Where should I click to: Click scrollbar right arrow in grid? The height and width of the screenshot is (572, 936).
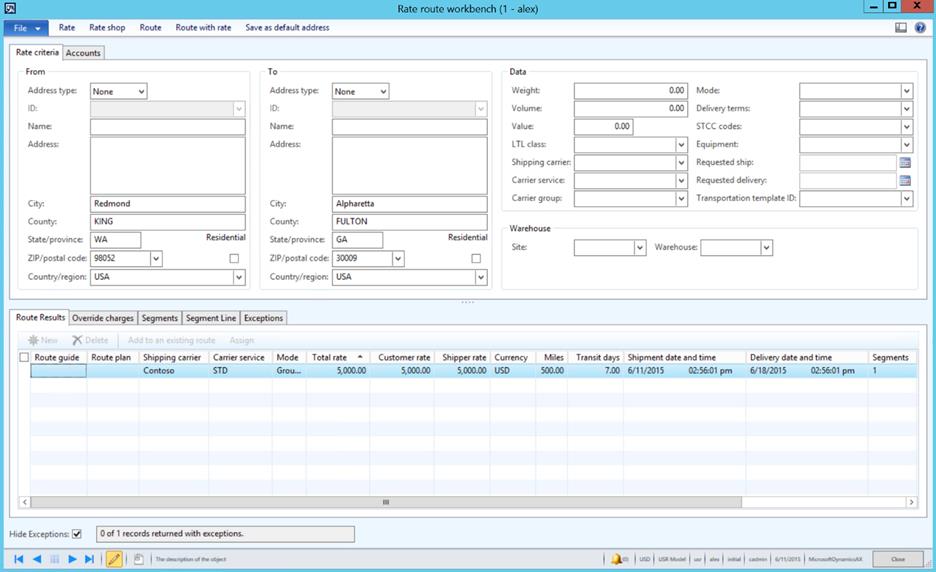912,502
